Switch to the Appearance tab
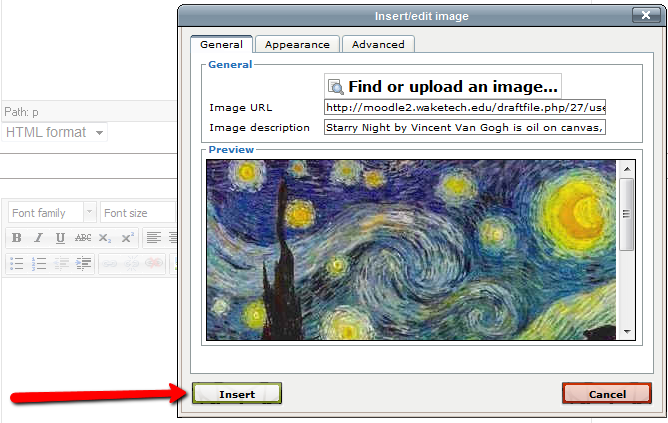The width and height of the screenshot is (668, 423). tap(297, 44)
